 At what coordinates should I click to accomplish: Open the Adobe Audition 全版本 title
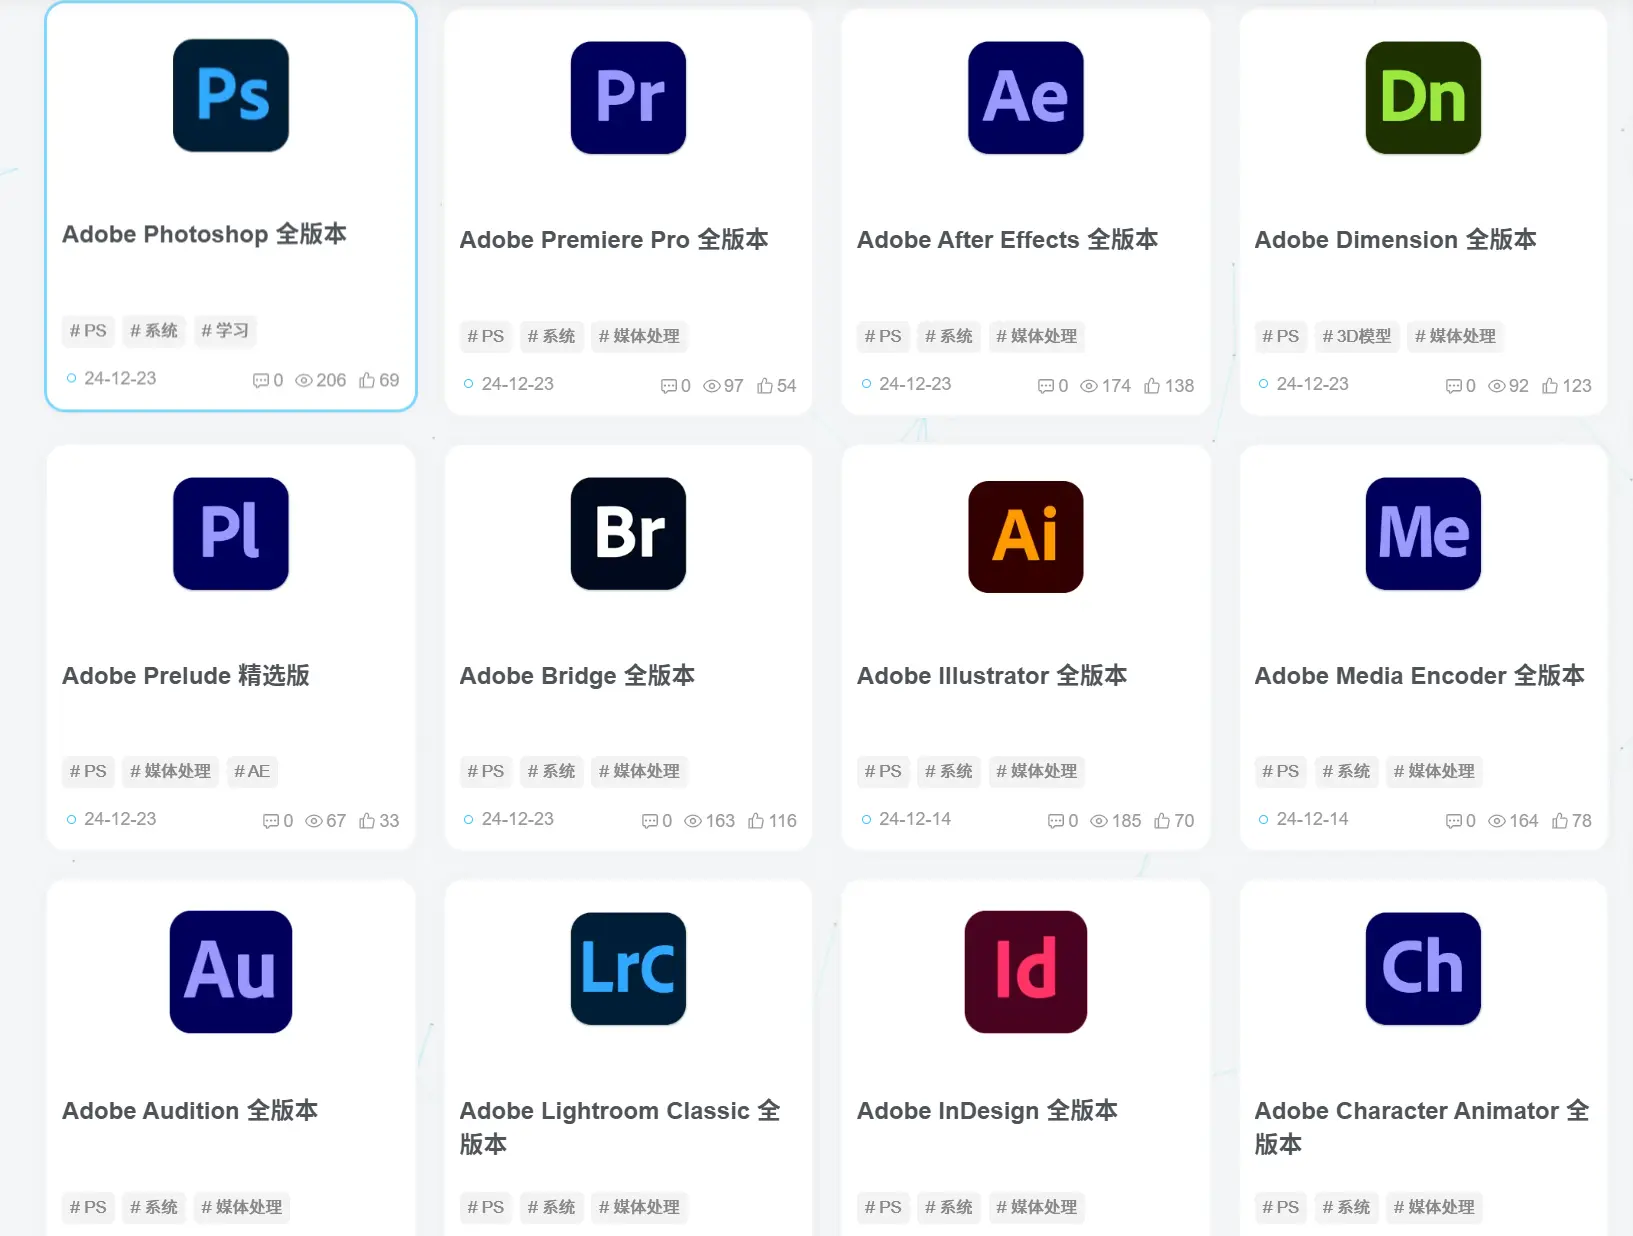190,1111
